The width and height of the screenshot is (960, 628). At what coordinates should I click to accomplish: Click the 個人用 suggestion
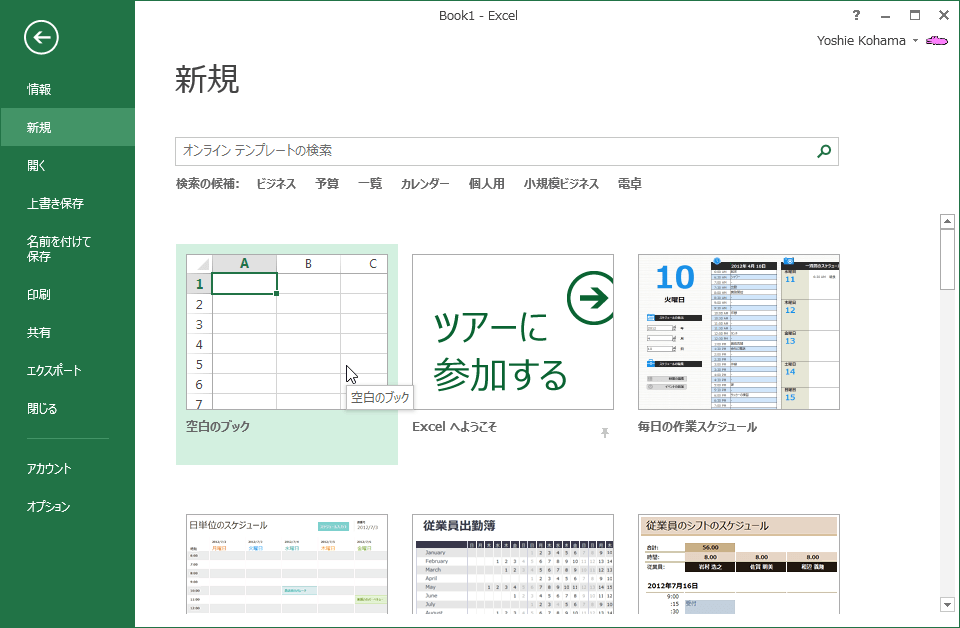coord(487,184)
